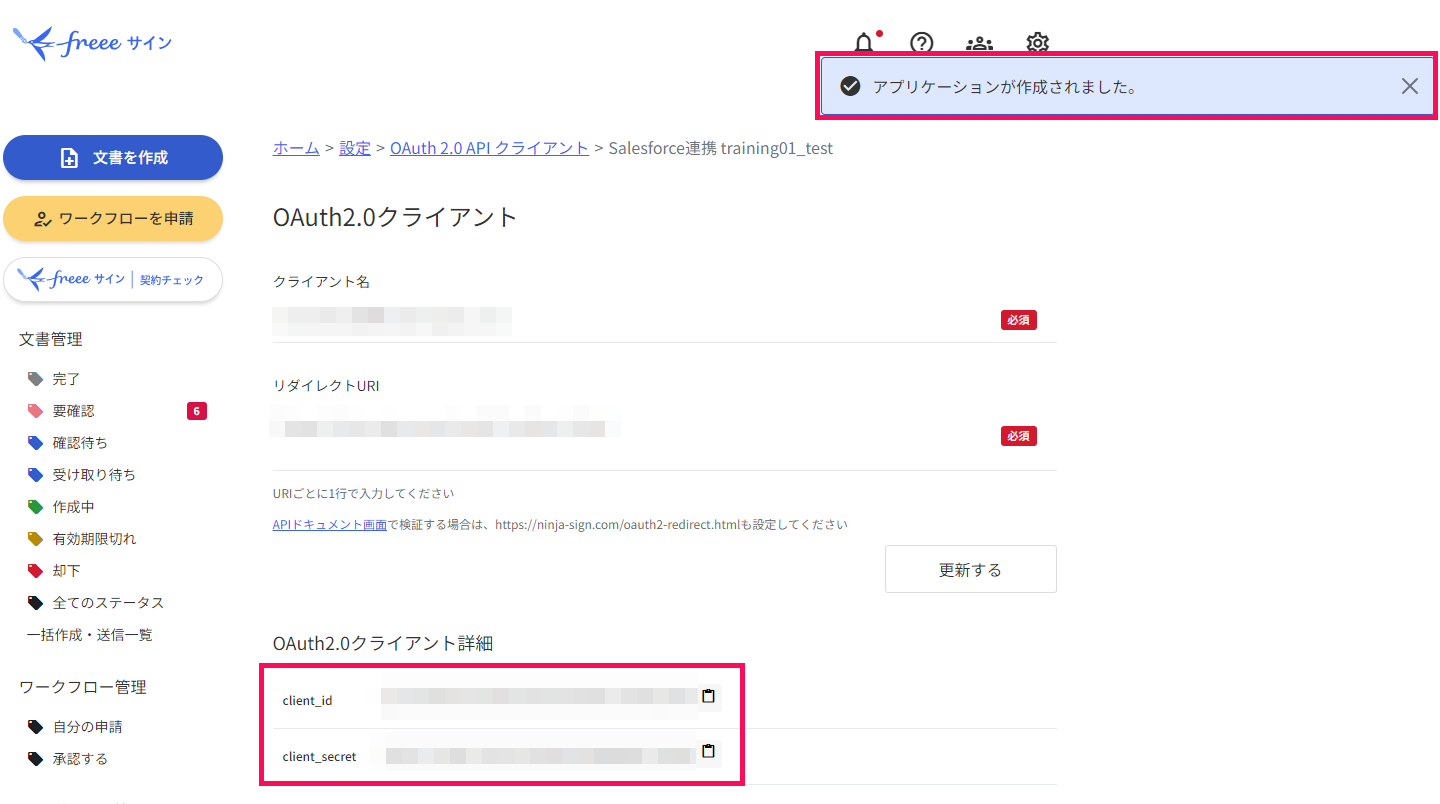This screenshot has width=1440, height=804.
Task: Click the pink tag icon beside 要確認
Action: (x=36, y=411)
